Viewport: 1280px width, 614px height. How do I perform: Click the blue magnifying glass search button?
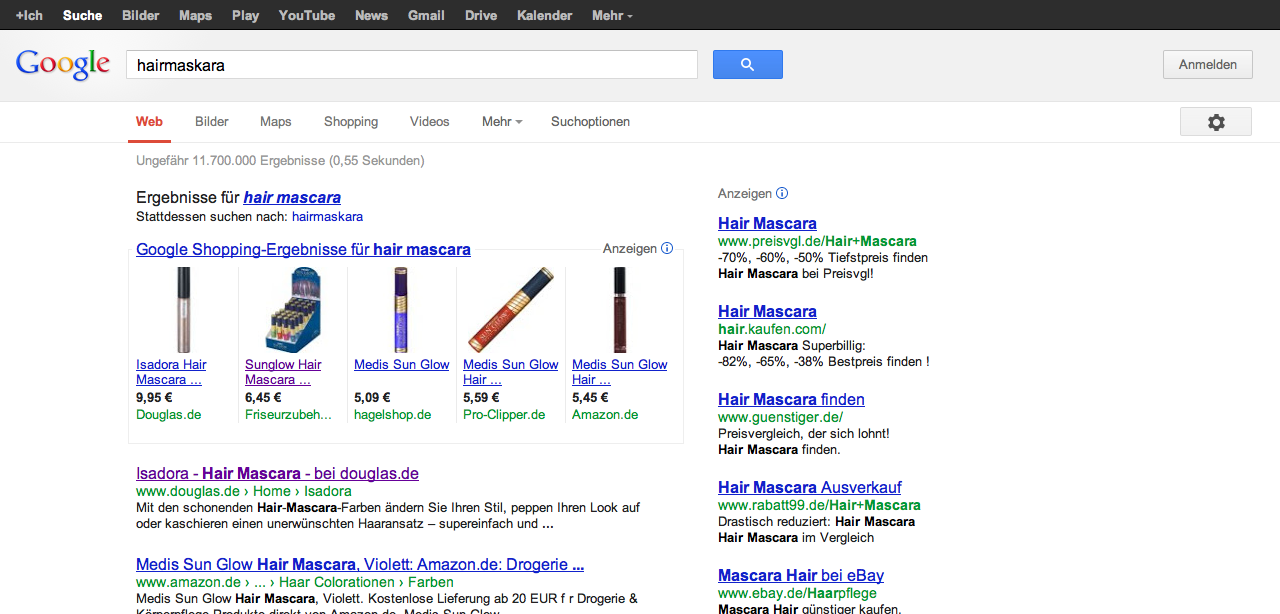[747, 65]
